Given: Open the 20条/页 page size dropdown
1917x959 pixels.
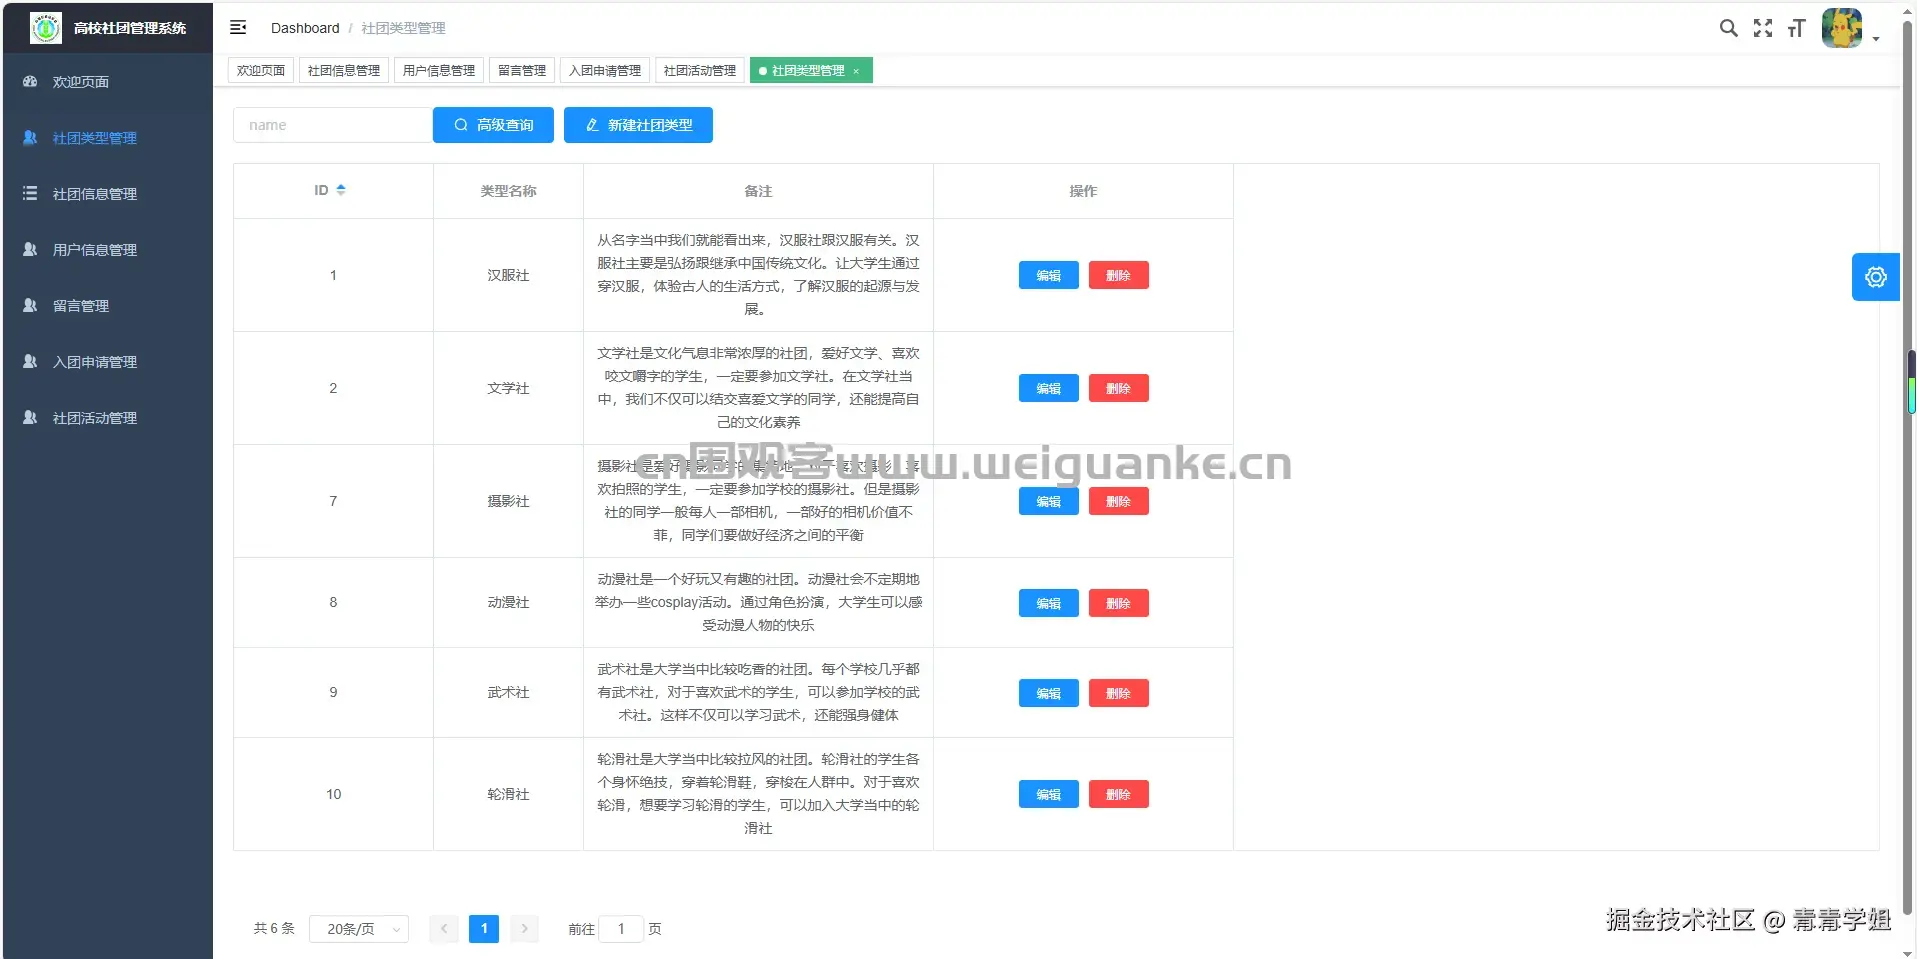Looking at the screenshot, I should pyautogui.click(x=359, y=929).
